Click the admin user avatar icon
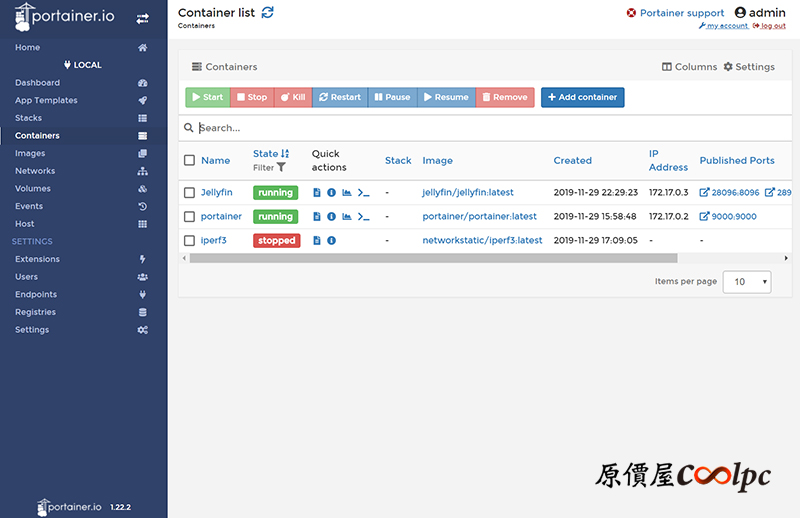The width and height of the screenshot is (800, 518). (740, 12)
